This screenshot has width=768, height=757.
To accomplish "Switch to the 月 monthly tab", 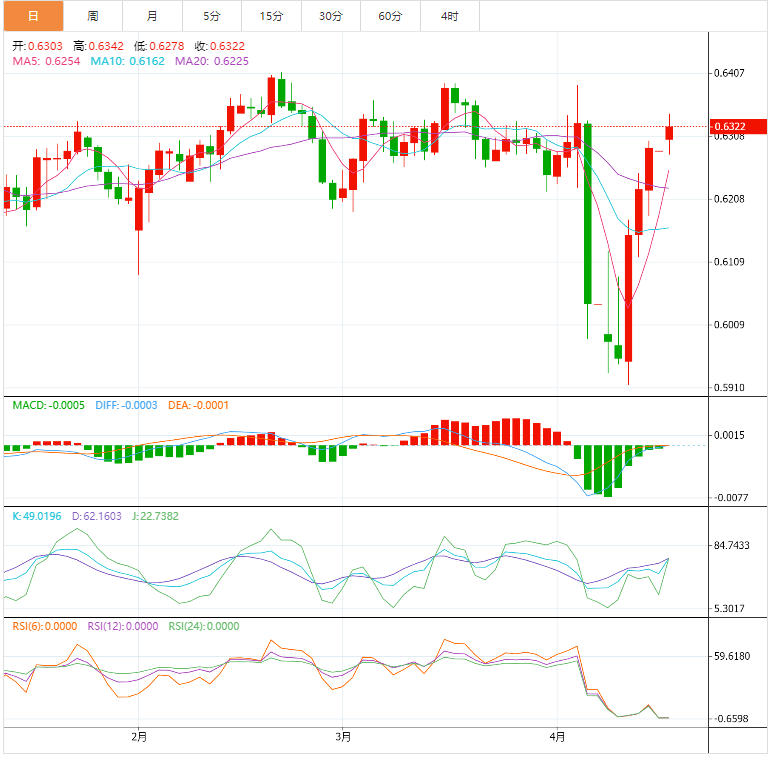I will coord(152,16).
